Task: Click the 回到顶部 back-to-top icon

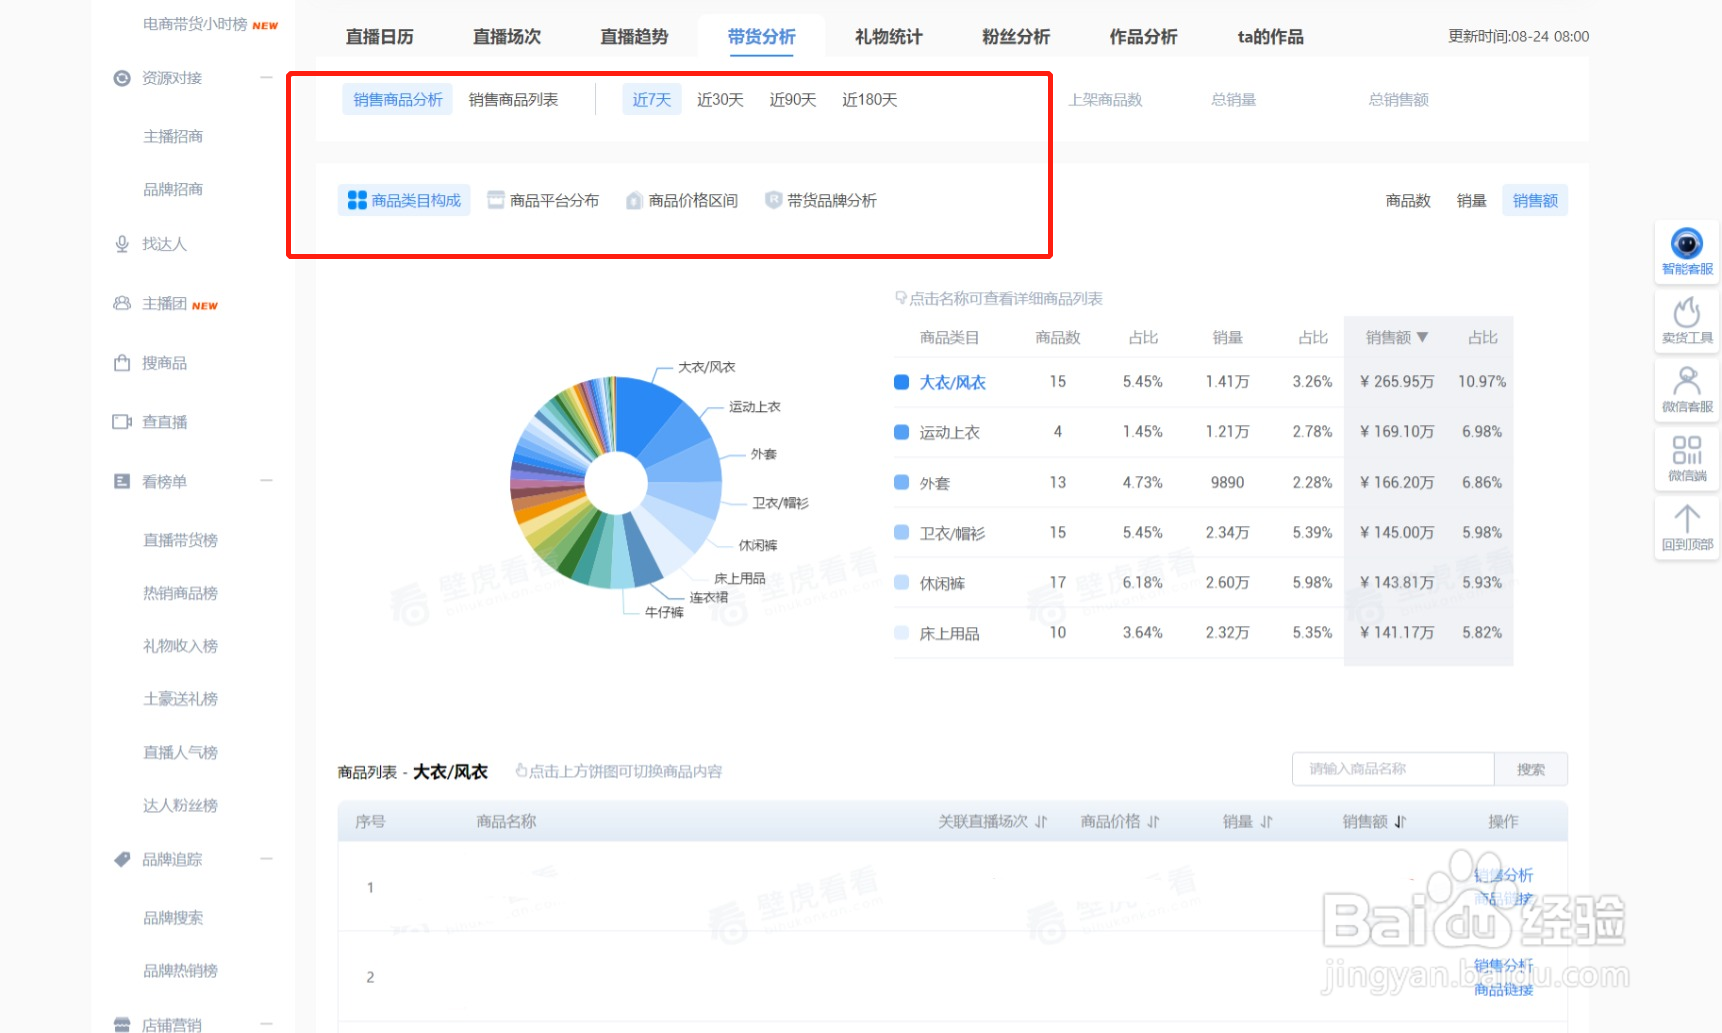Action: pos(1687,520)
